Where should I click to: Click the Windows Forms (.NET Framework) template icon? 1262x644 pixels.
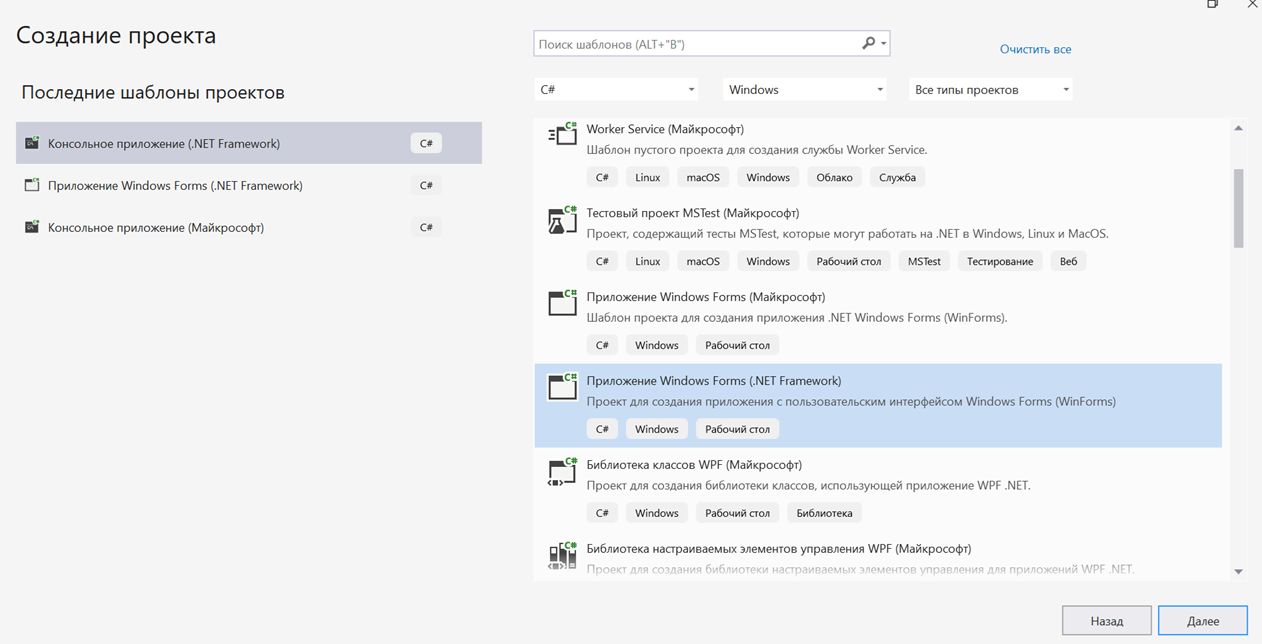(562, 387)
